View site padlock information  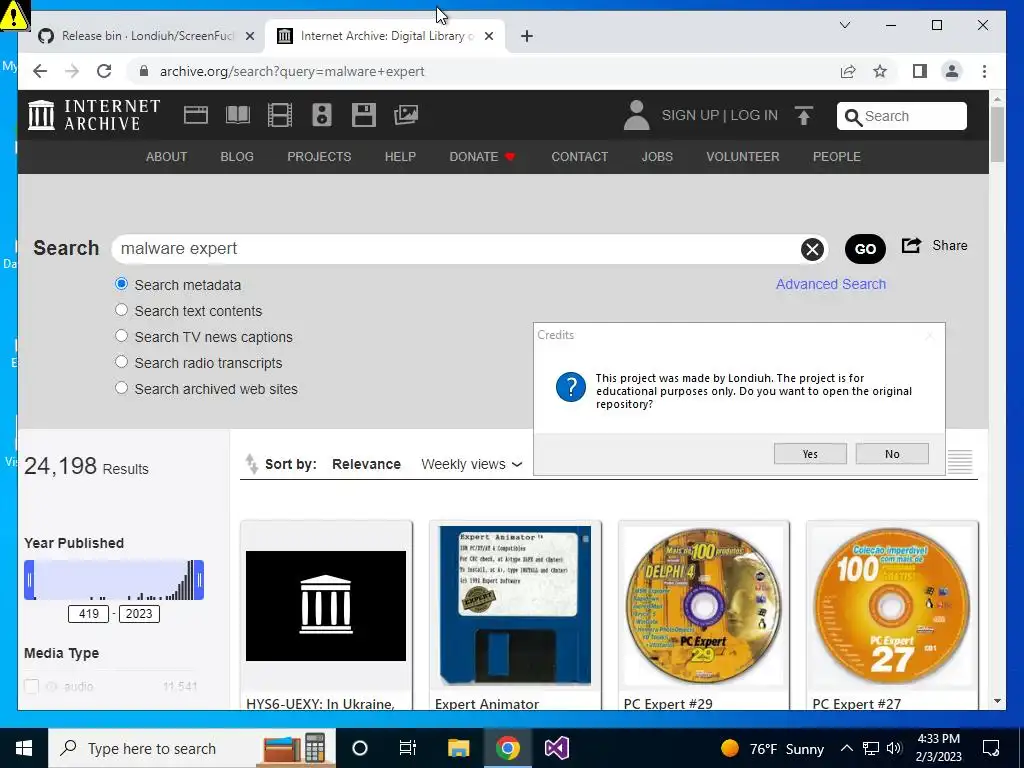[x=144, y=71]
